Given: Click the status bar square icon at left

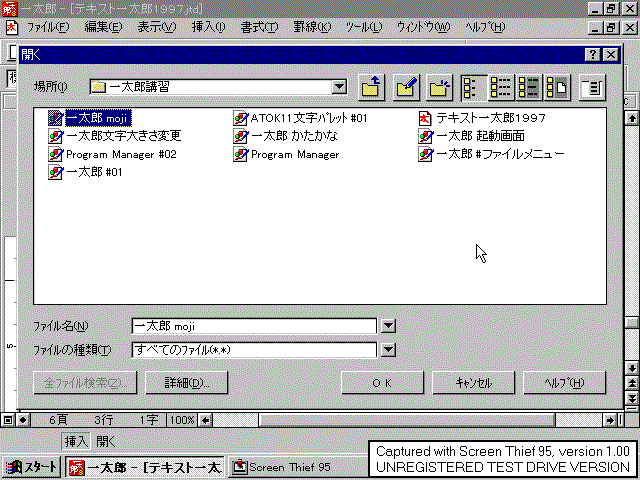Looking at the screenshot, I should 8,420.
